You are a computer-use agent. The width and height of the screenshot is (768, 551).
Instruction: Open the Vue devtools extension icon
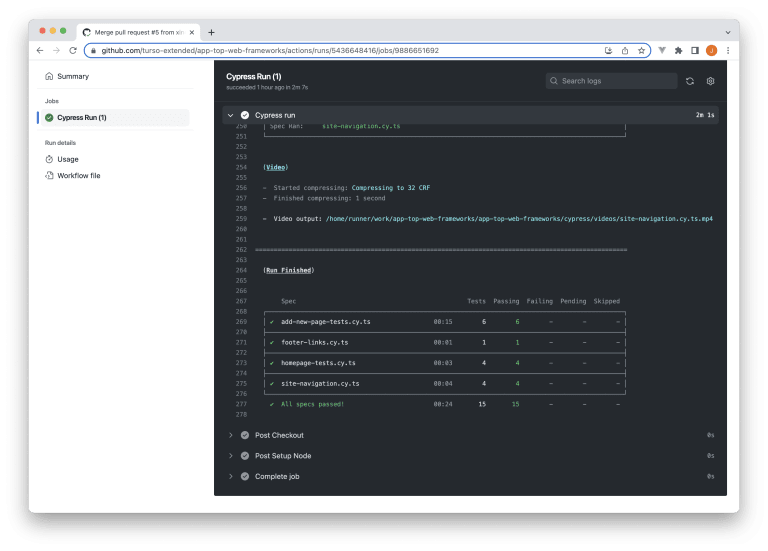pyautogui.click(x=662, y=50)
